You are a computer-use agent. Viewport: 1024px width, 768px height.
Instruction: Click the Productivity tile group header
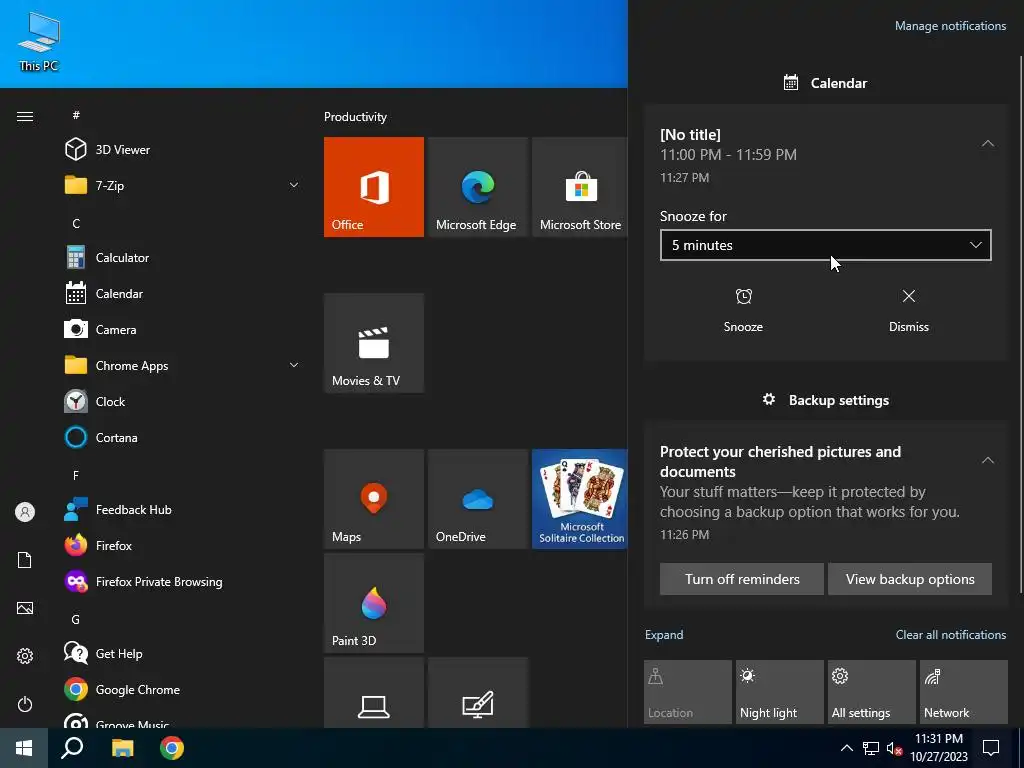355,117
